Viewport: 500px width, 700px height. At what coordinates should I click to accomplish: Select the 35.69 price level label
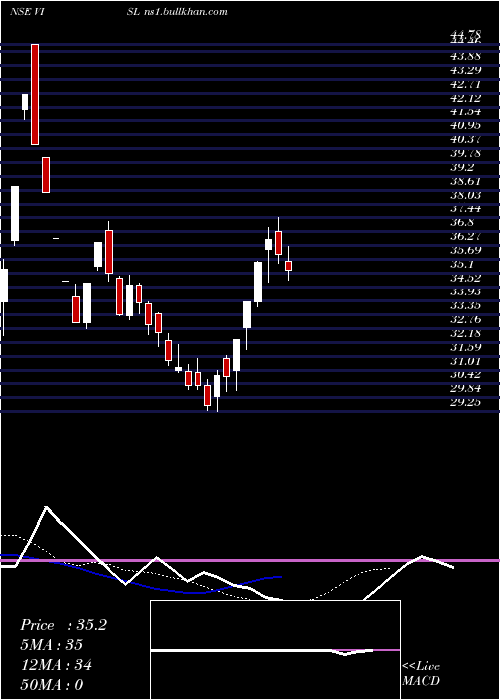click(x=465, y=250)
